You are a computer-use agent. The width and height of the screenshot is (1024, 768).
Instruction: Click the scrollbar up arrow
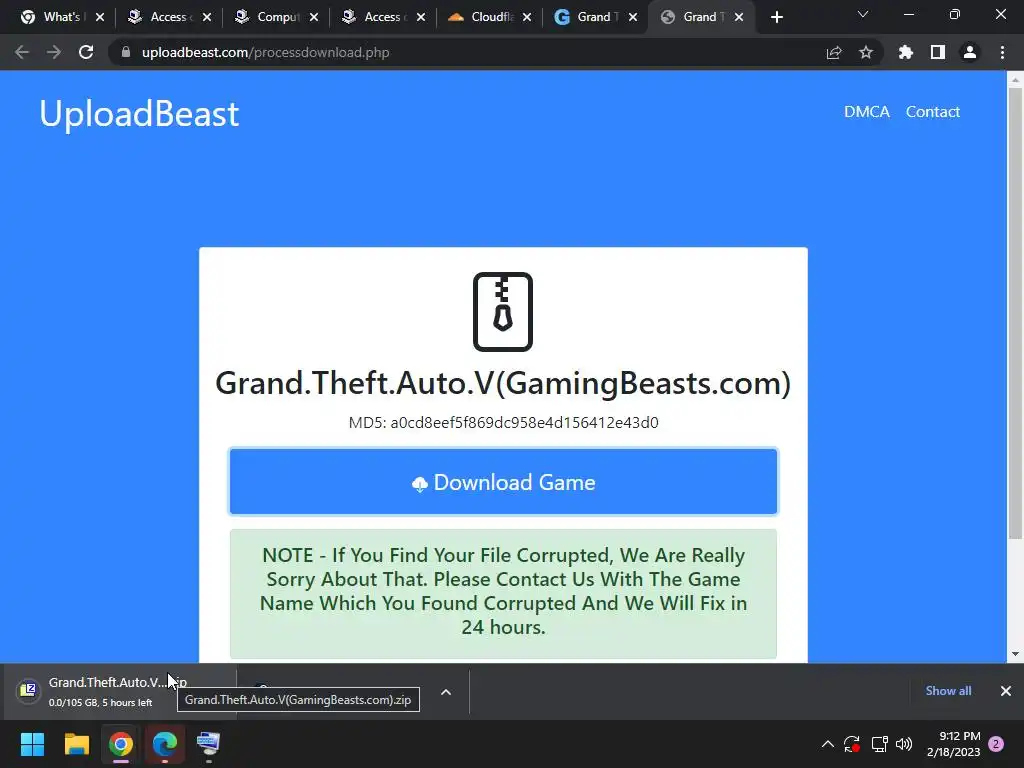click(1015, 80)
